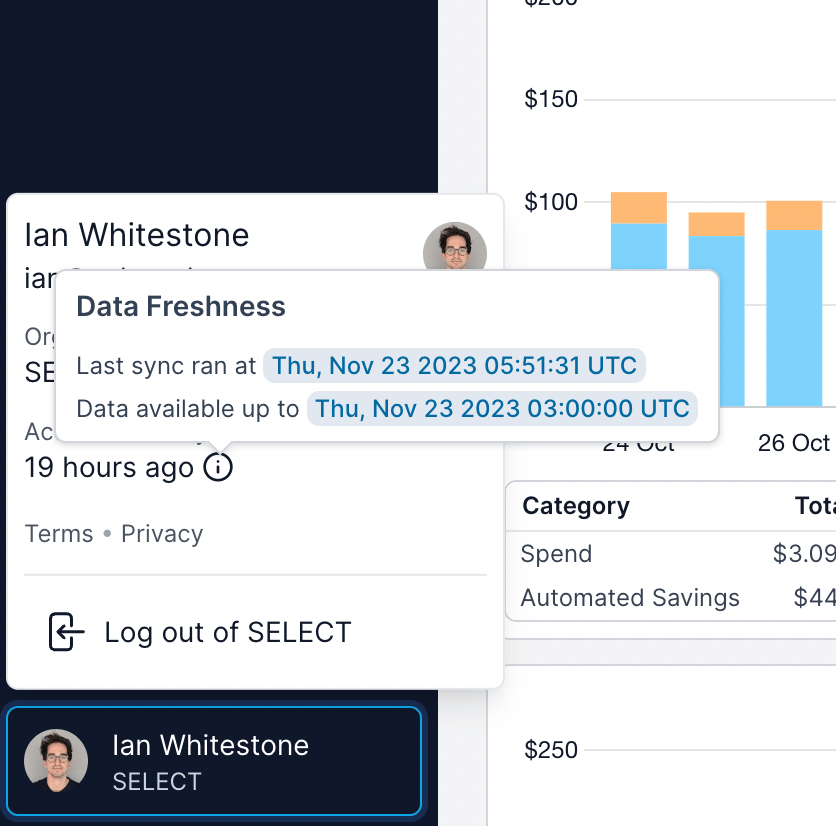This screenshot has height=826, width=836.
Task: Click the data freshness info icon
Action: click(x=218, y=467)
